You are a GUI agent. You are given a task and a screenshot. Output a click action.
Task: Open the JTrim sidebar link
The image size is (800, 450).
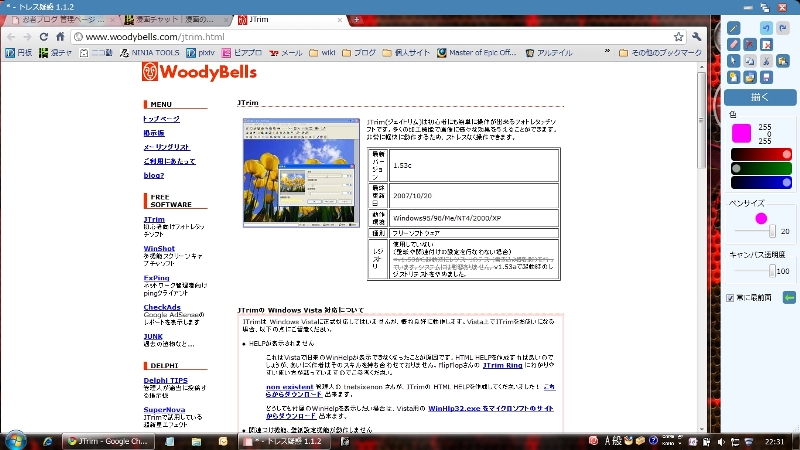click(154, 219)
